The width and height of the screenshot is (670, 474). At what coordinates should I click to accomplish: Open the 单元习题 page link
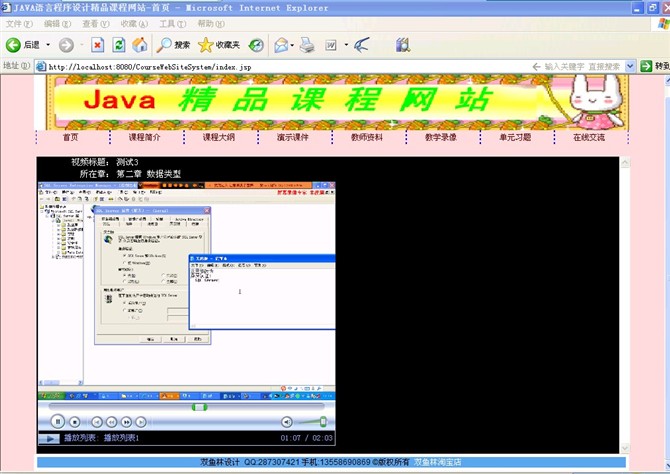(515, 137)
